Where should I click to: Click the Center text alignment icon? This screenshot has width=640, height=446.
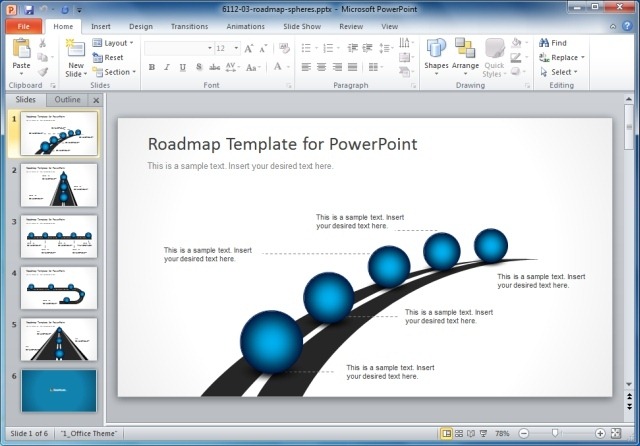coord(322,67)
